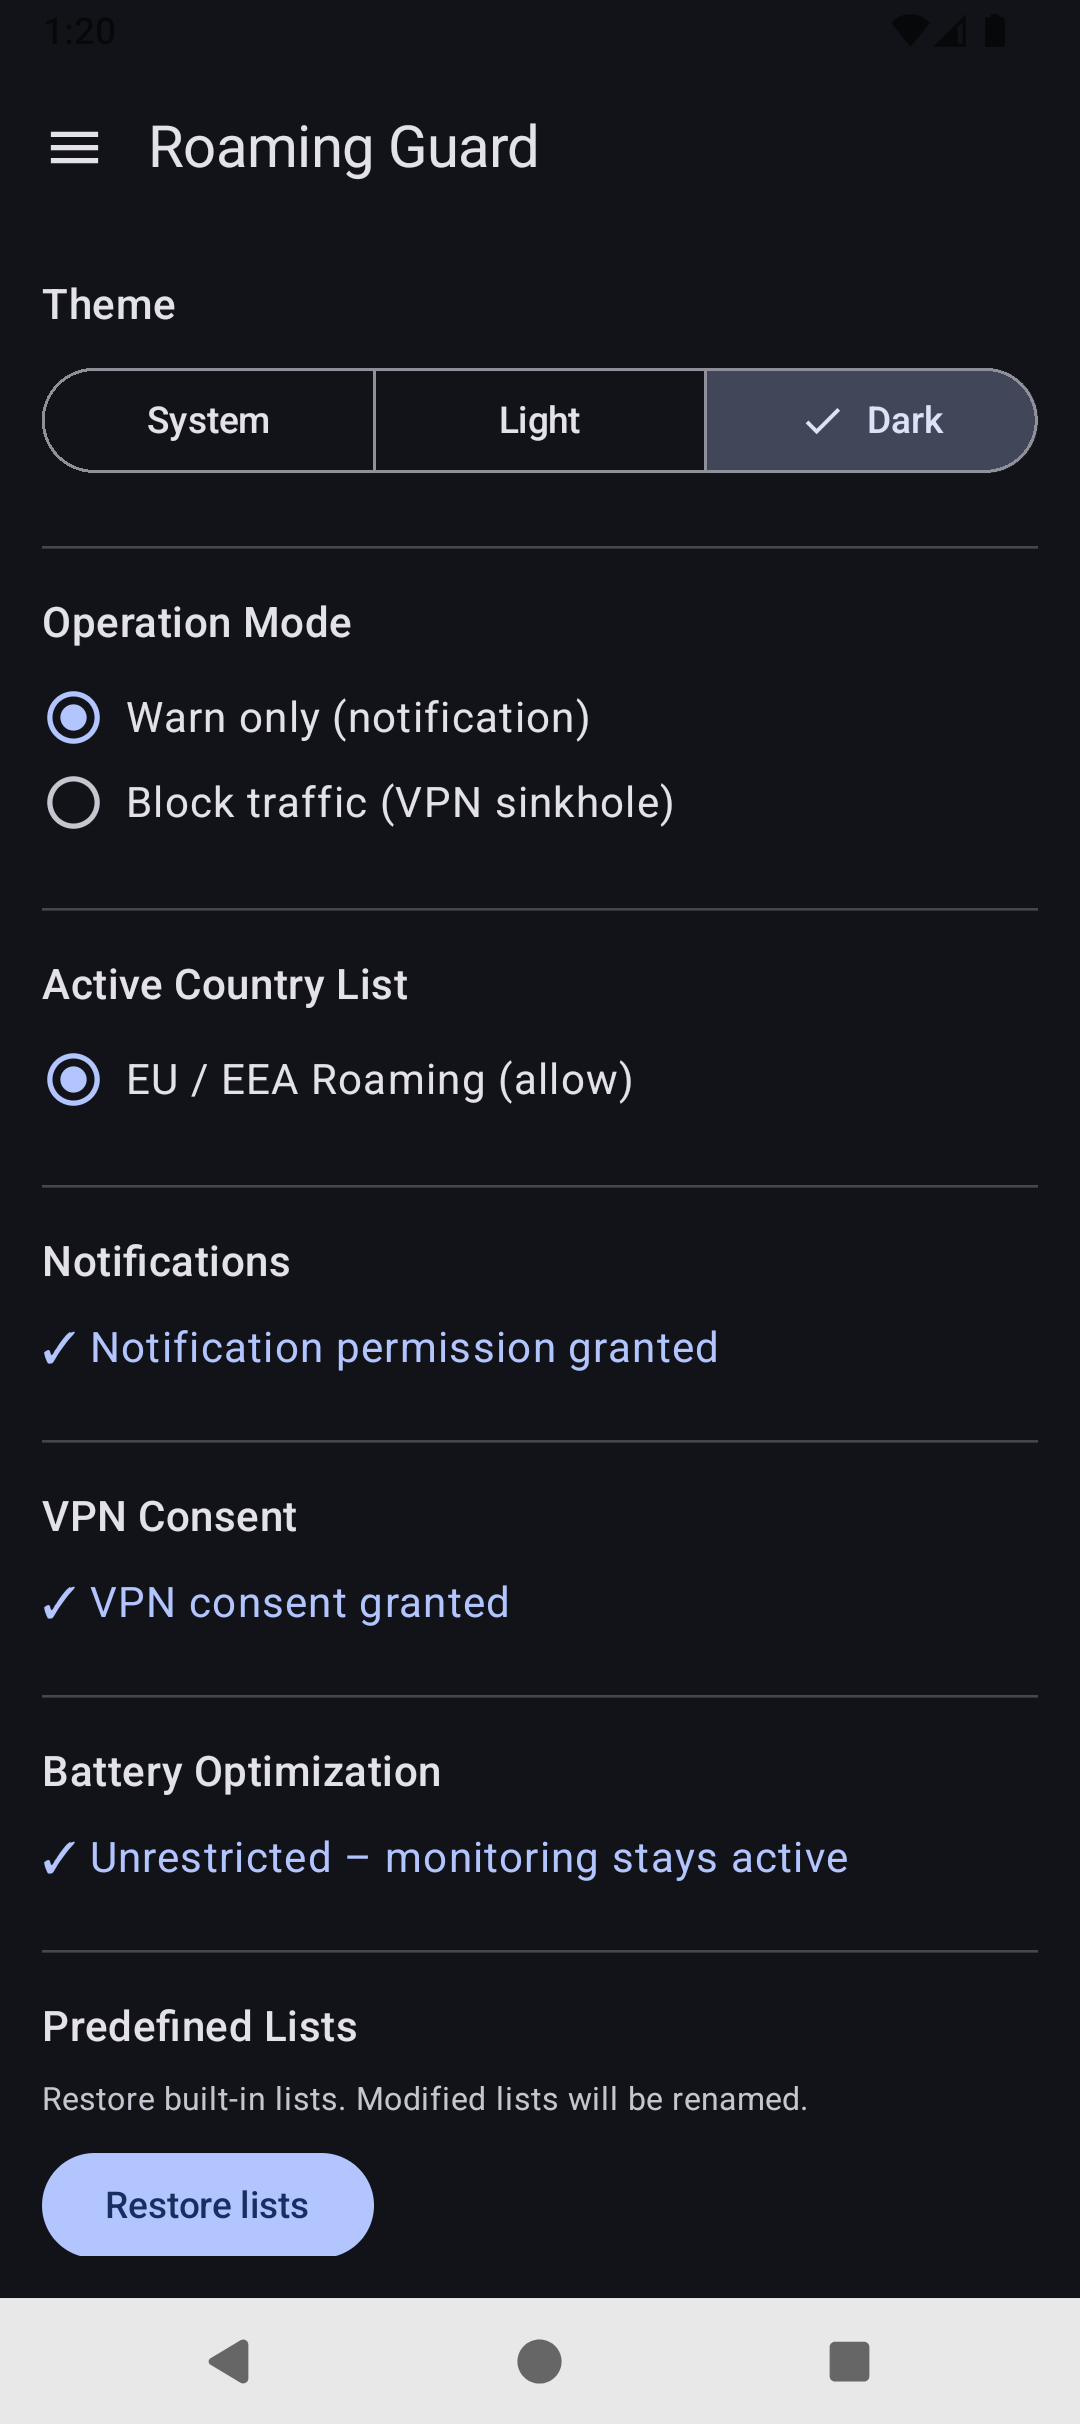Tap the battery icon in status bar
Viewport: 1080px width, 2424px height.
[x=995, y=31]
